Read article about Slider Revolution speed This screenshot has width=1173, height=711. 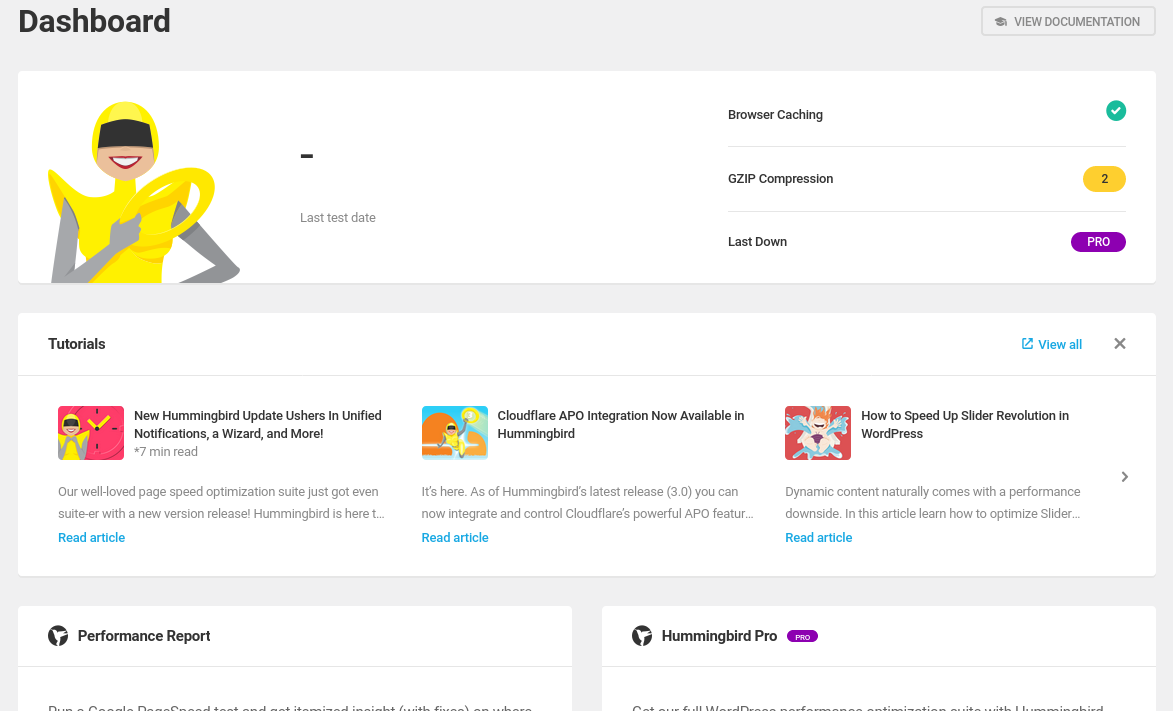click(x=818, y=537)
